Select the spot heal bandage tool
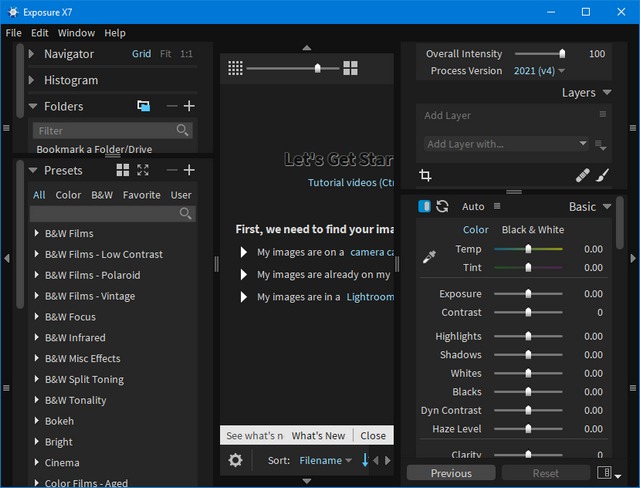 [583, 175]
